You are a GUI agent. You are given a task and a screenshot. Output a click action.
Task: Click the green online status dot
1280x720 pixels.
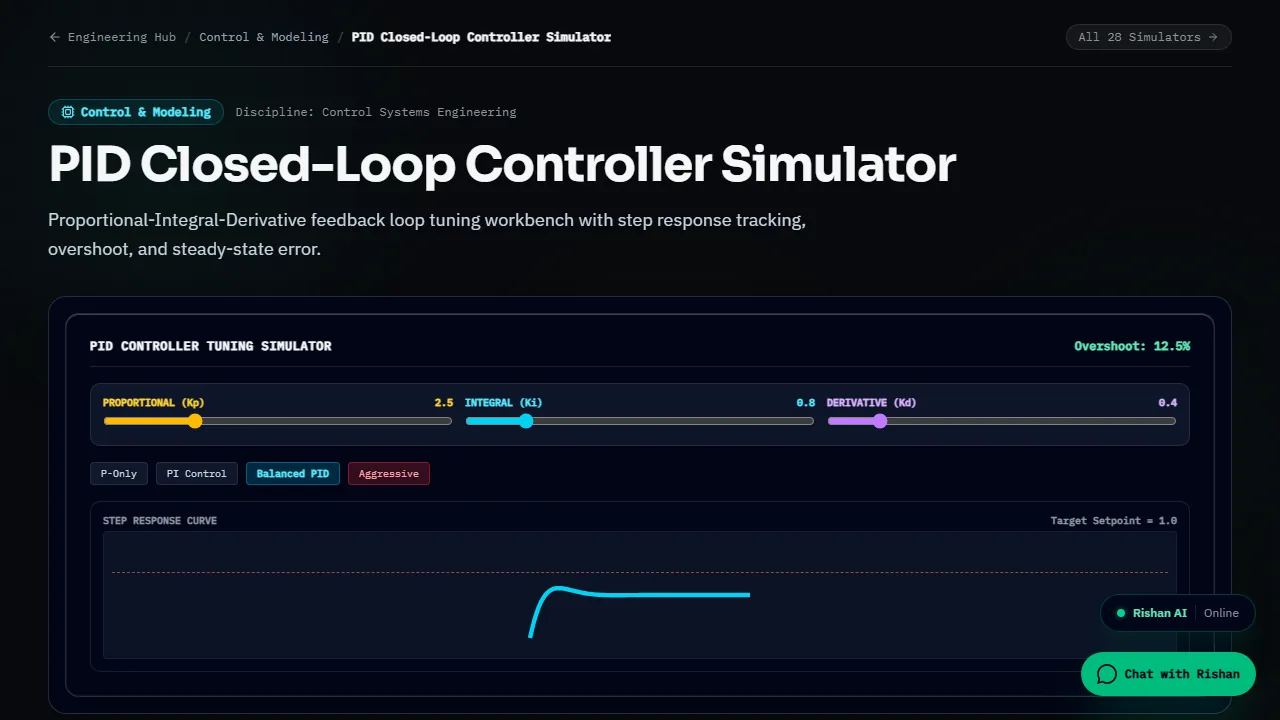pos(1121,613)
